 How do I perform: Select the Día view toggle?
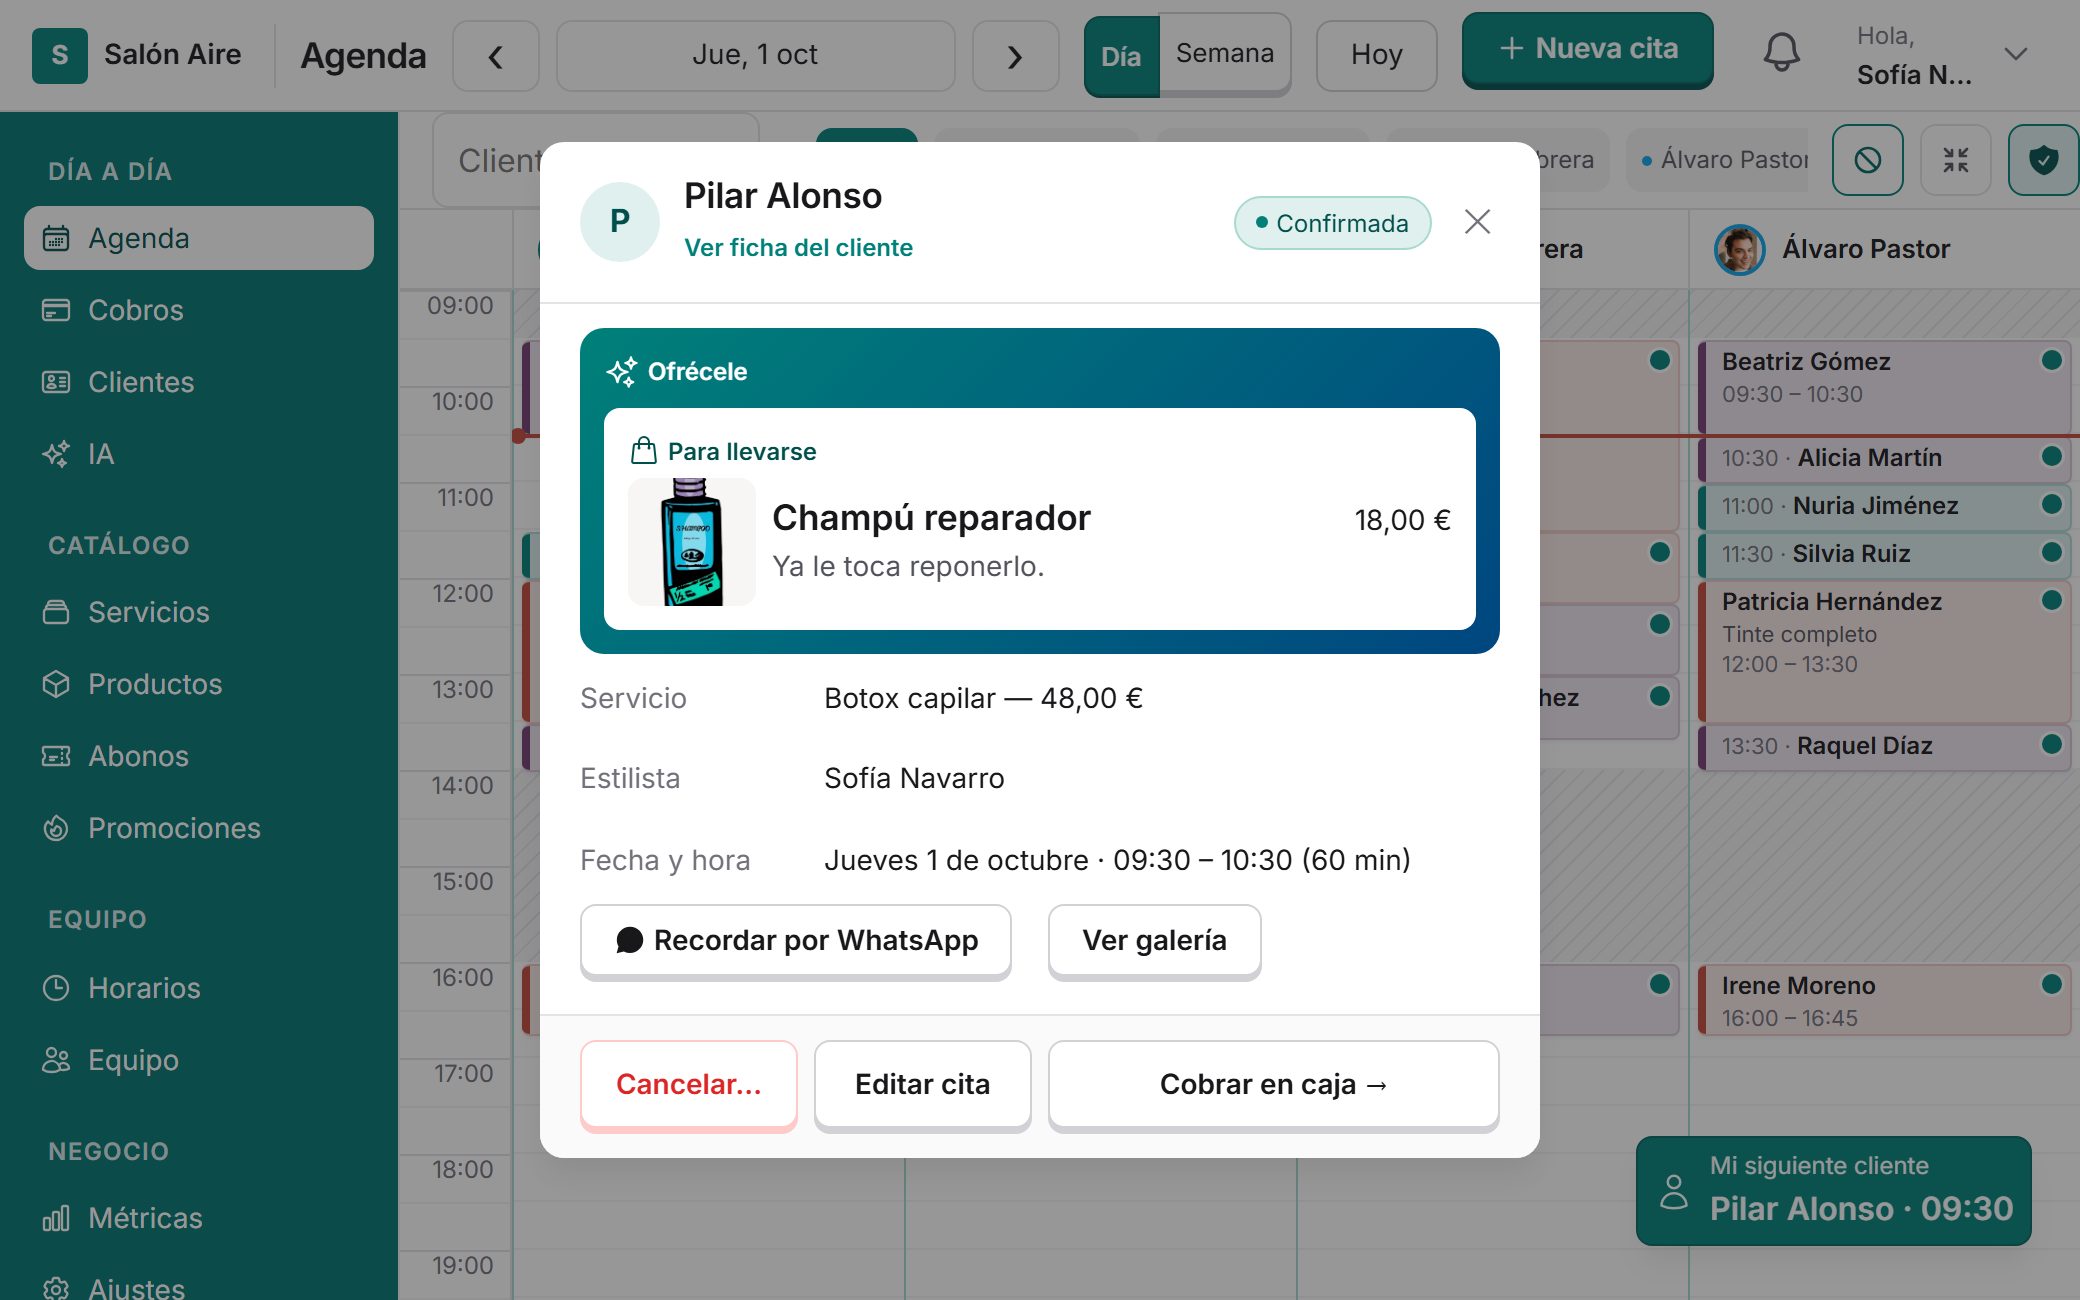pos(1121,56)
